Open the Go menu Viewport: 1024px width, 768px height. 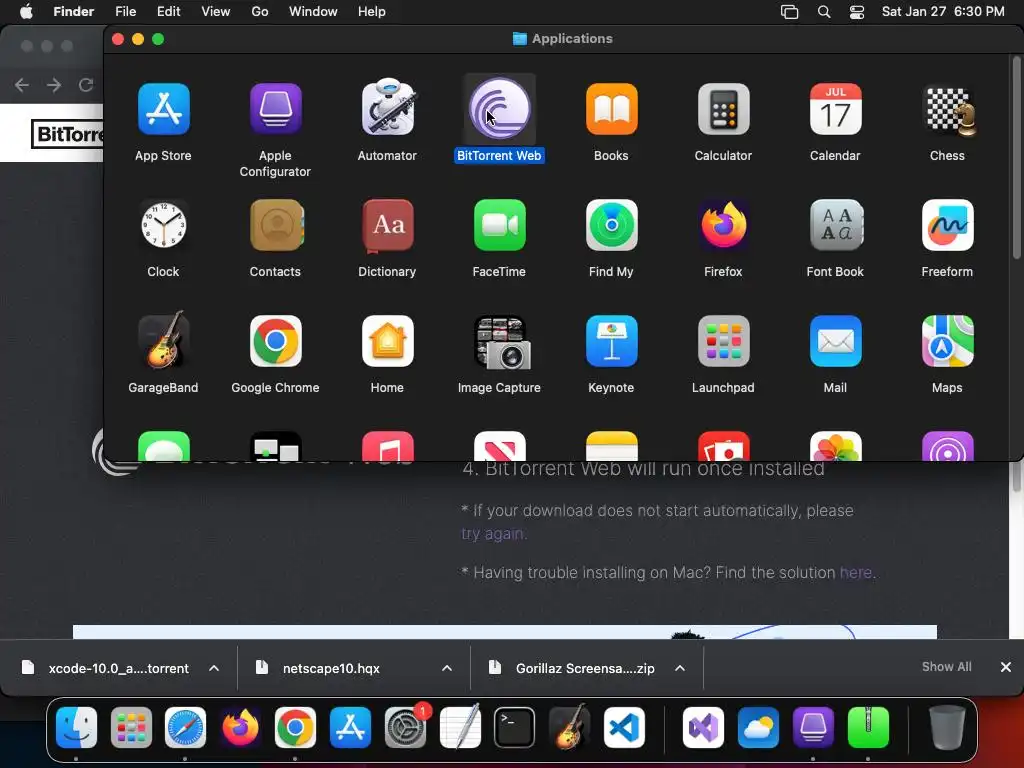[x=260, y=12]
